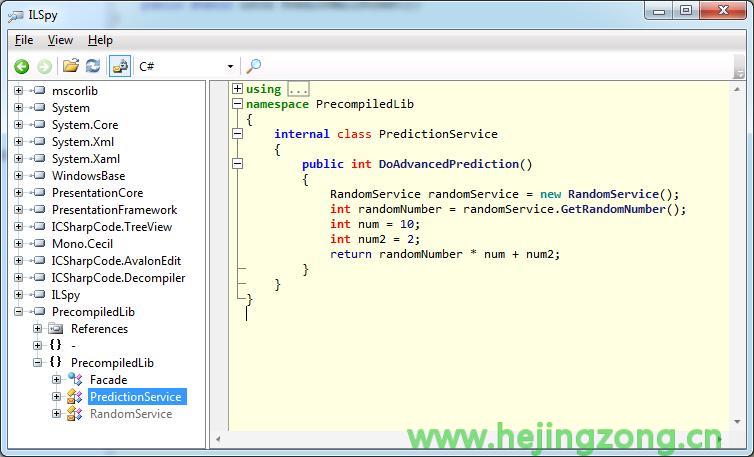Screen dimensions: 754x457
Task: Collapse the PrecompiledLib assembly node
Action: click(18, 312)
